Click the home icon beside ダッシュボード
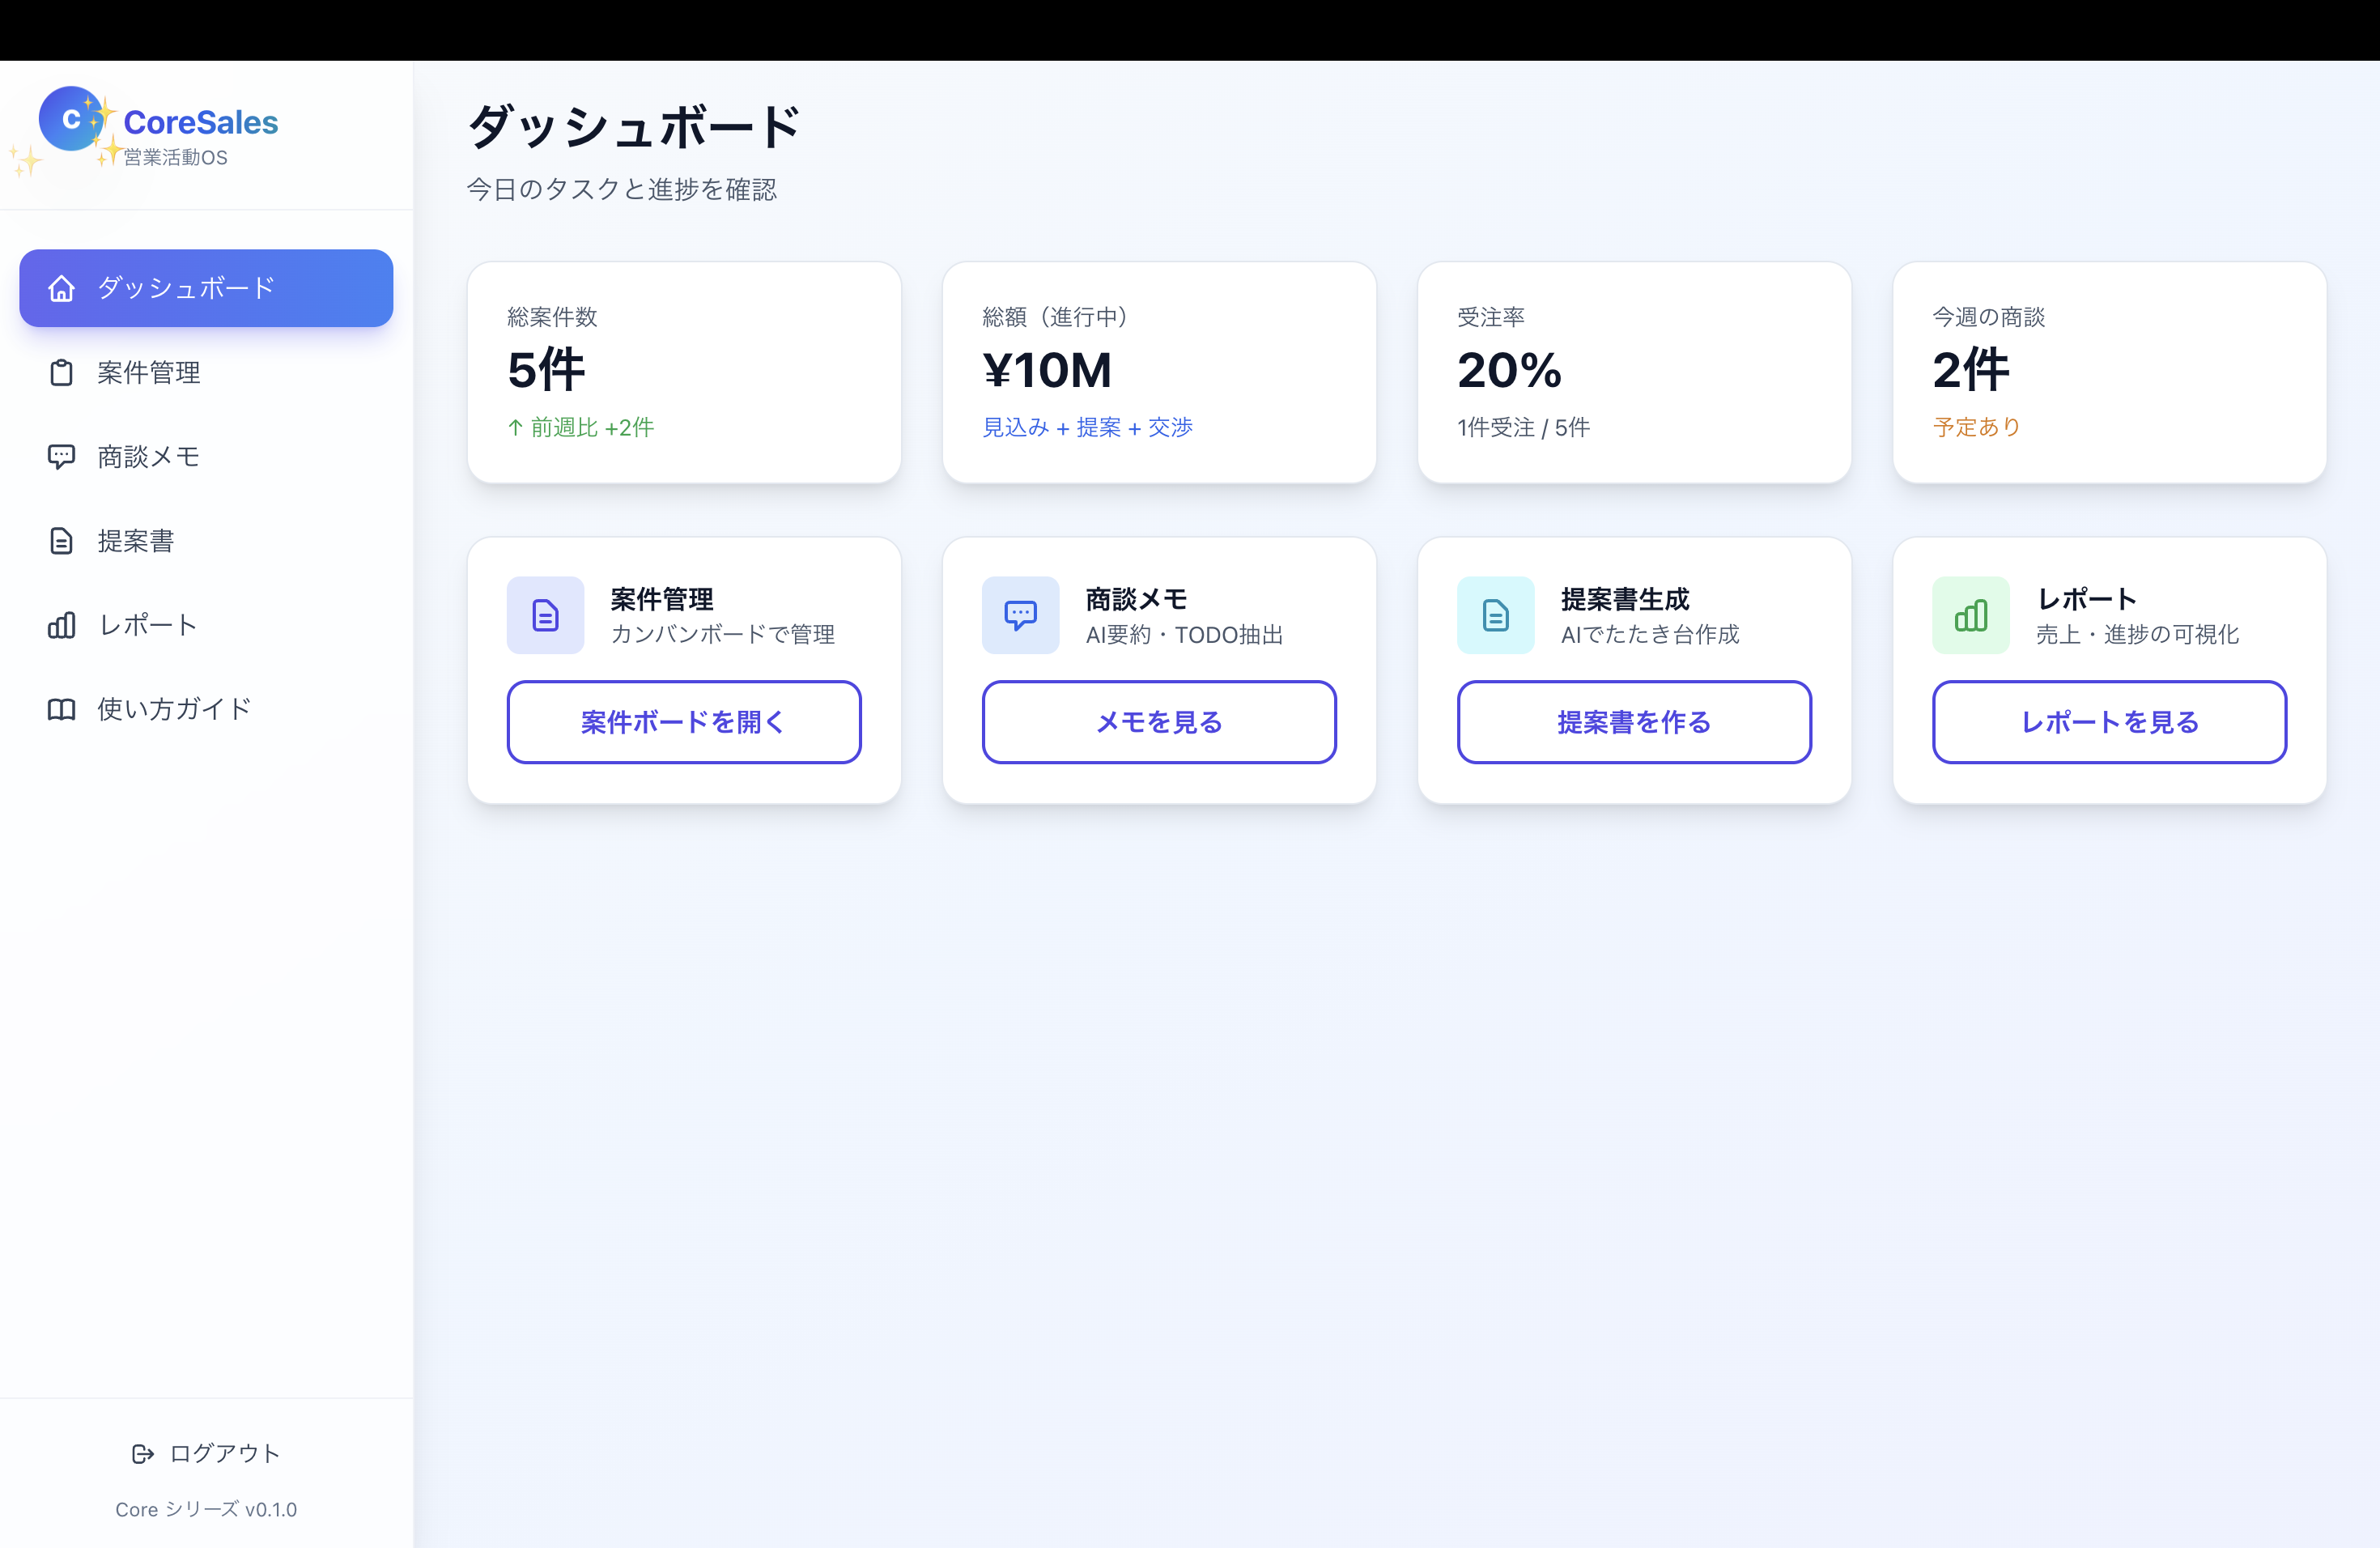Image resolution: width=2380 pixels, height=1548 pixels. (x=61, y=288)
